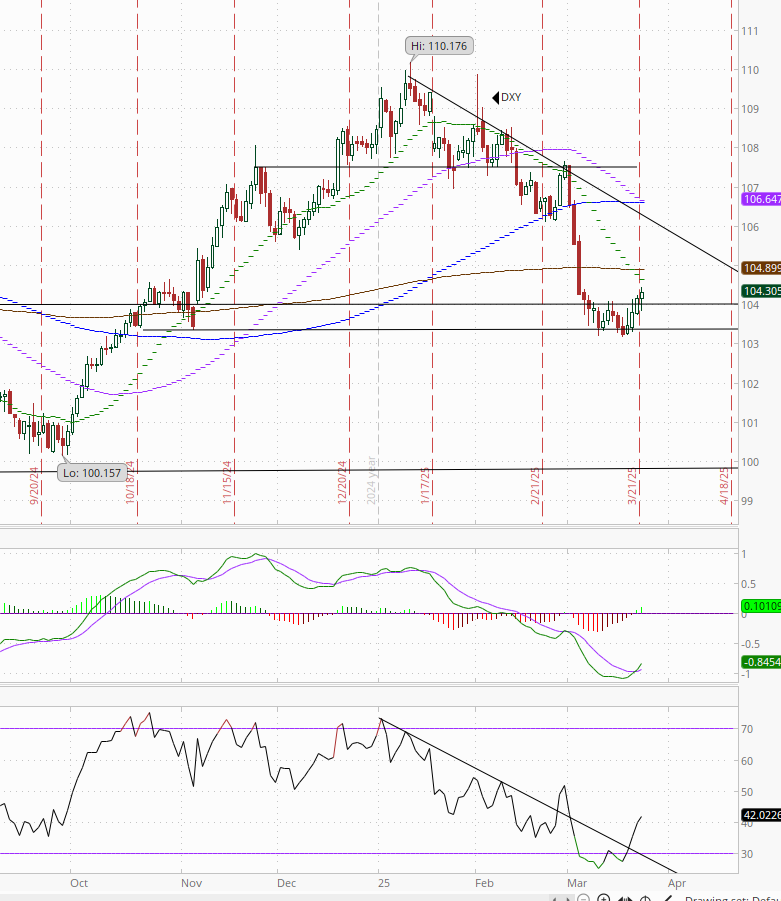Click the Oct label on time axis
This screenshot has width=781, height=901.
79,883
